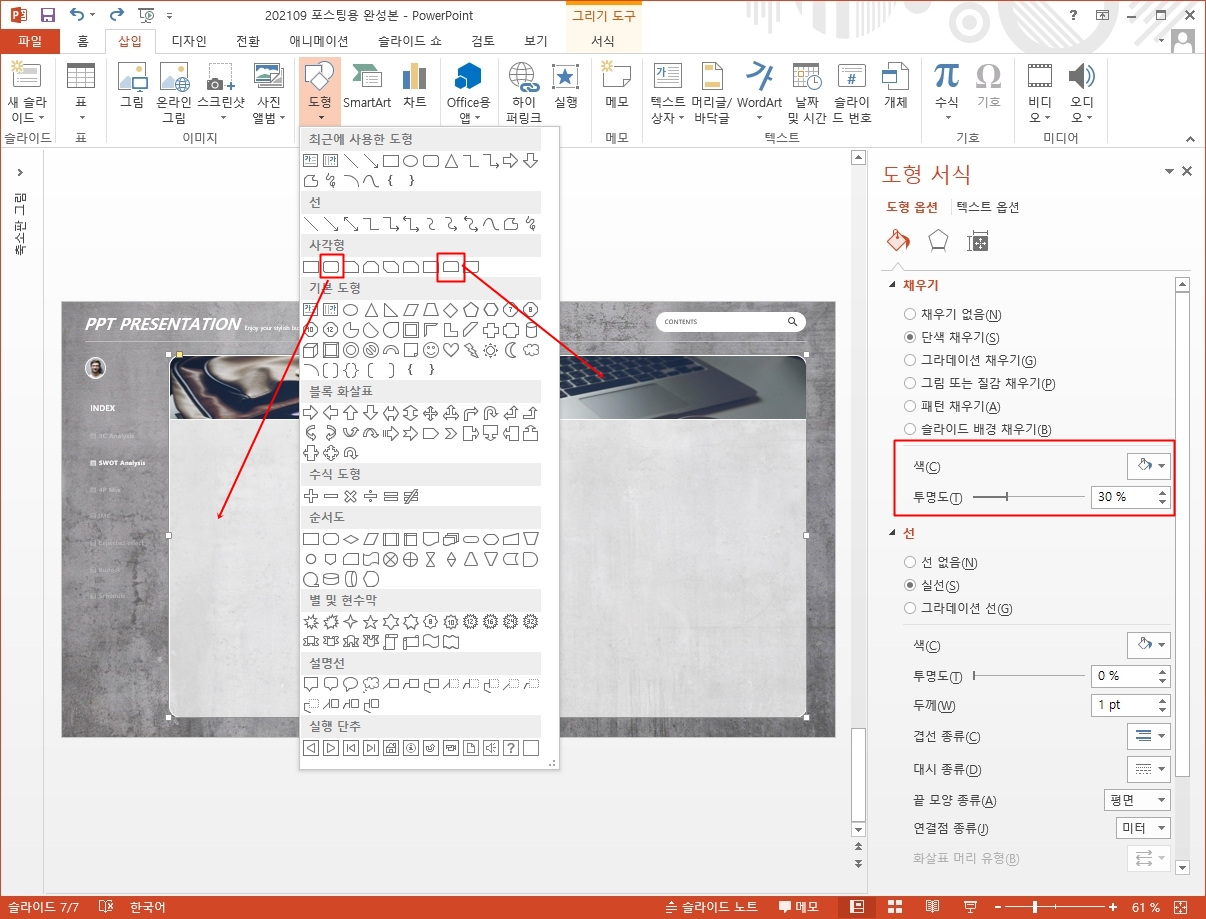Select the division sign equation shape
The width and height of the screenshot is (1206, 919).
click(370, 496)
